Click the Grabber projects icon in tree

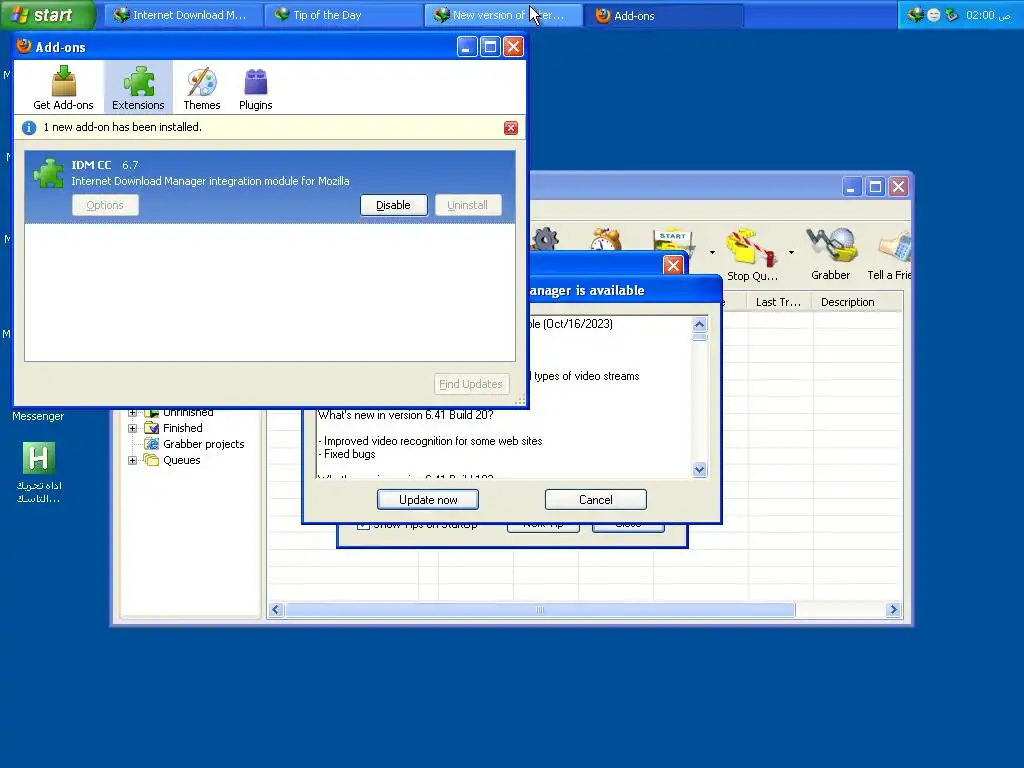click(152, 444)
